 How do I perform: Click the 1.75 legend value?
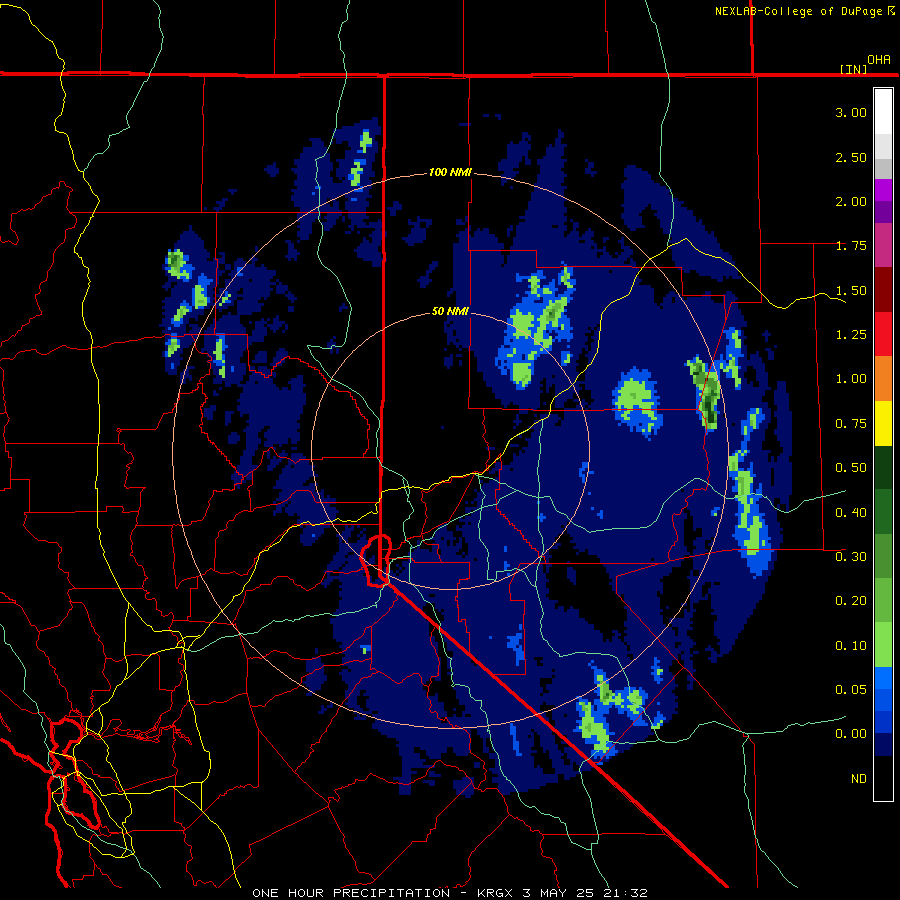pos(851,246)
